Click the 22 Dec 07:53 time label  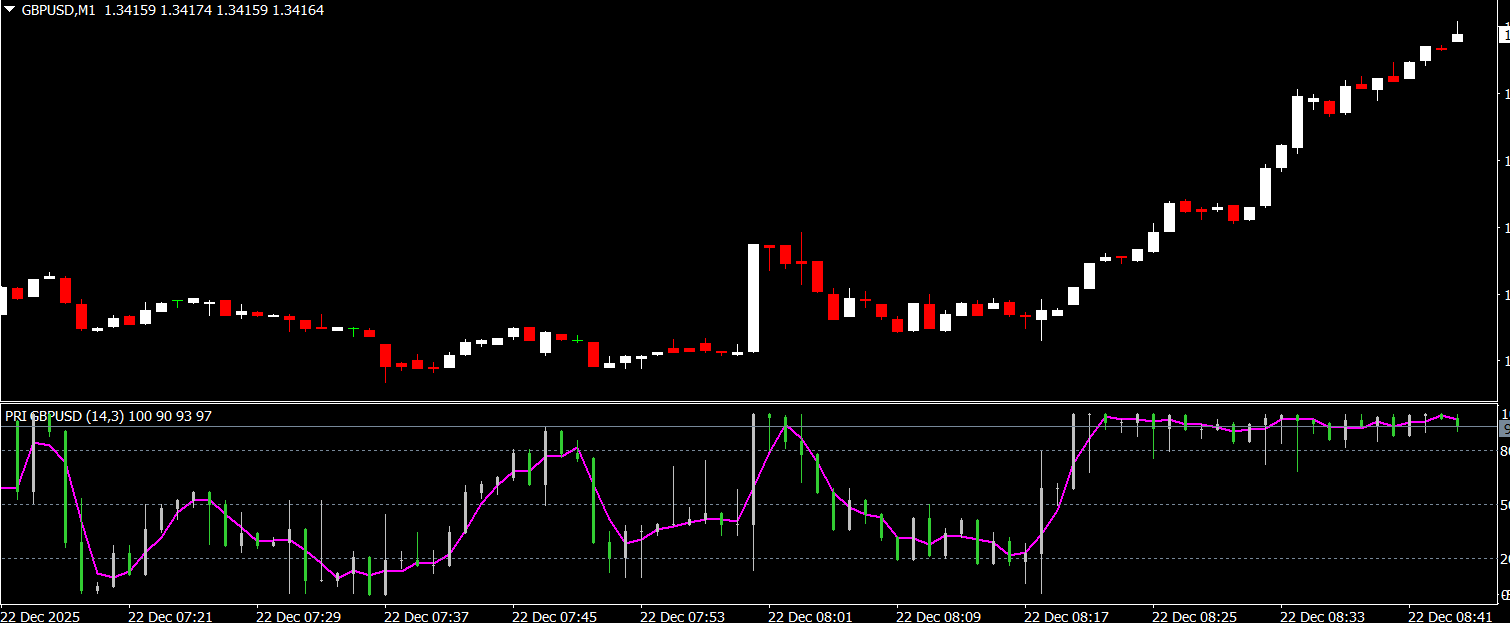682,616
